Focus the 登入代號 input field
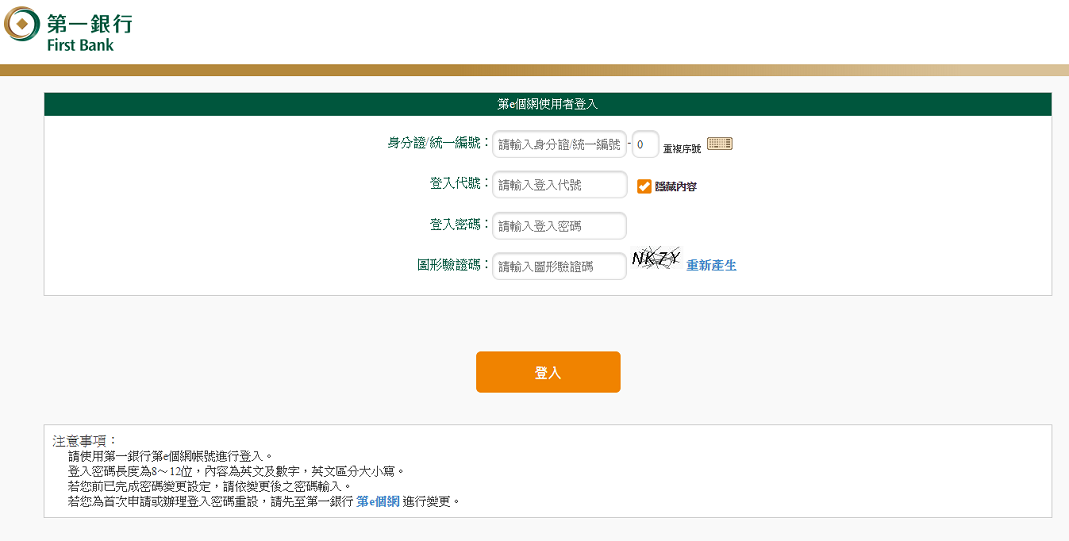This screenshot has height=541, width=1069. (559, 185)
